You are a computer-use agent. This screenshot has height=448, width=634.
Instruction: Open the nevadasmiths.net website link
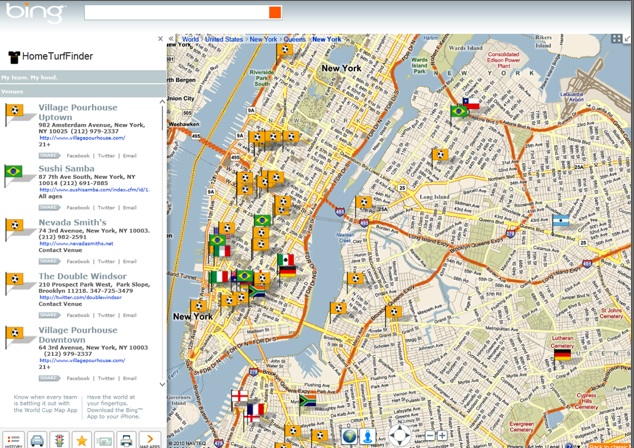(76, 243)
